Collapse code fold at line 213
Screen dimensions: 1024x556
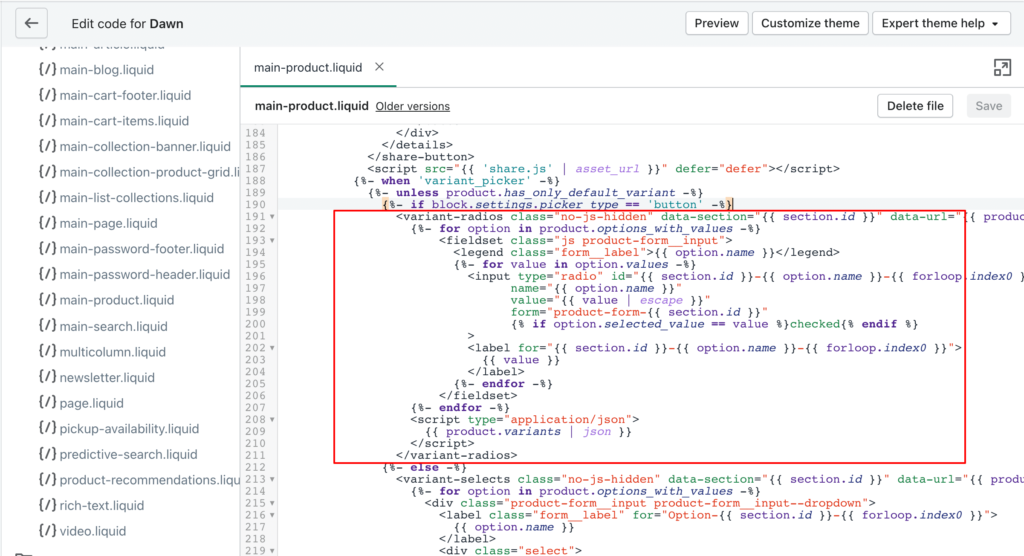(x=272, y=480)
